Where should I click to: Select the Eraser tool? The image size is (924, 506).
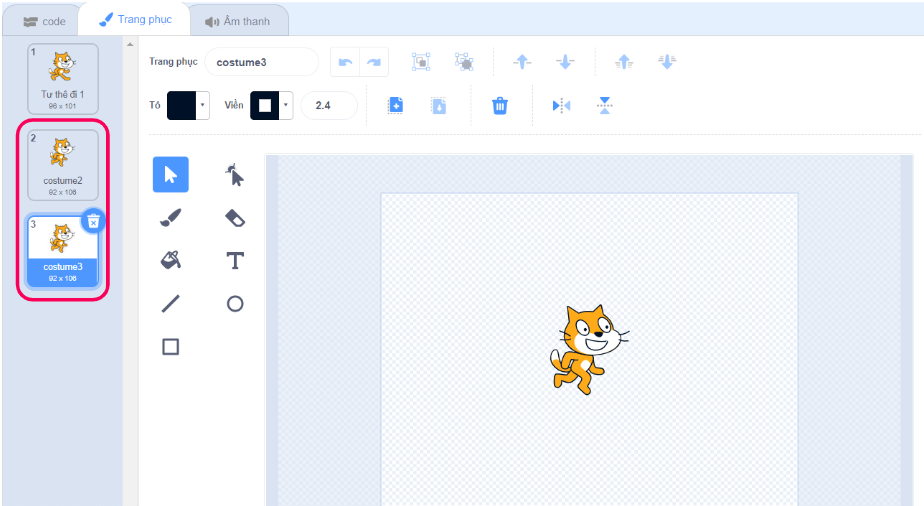click(235, 218)
